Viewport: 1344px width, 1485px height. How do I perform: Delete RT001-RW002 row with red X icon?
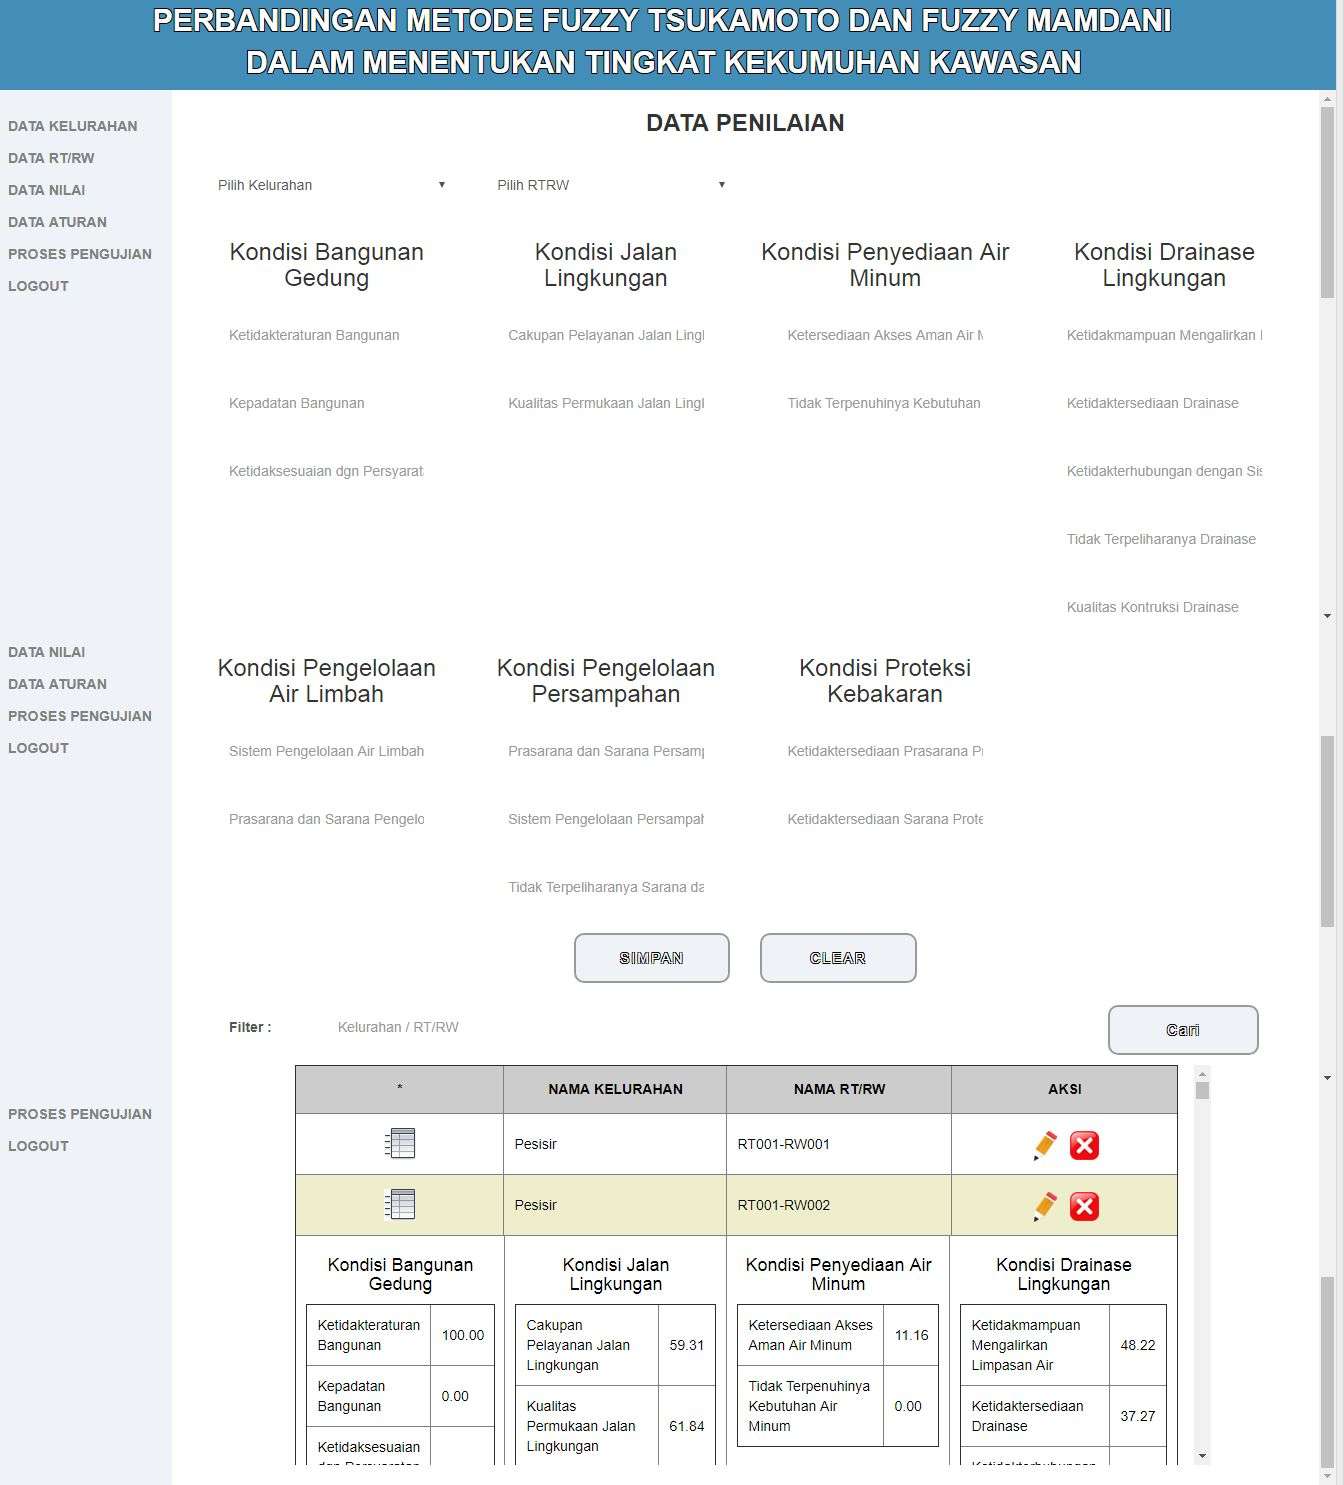(1084, 1206)
